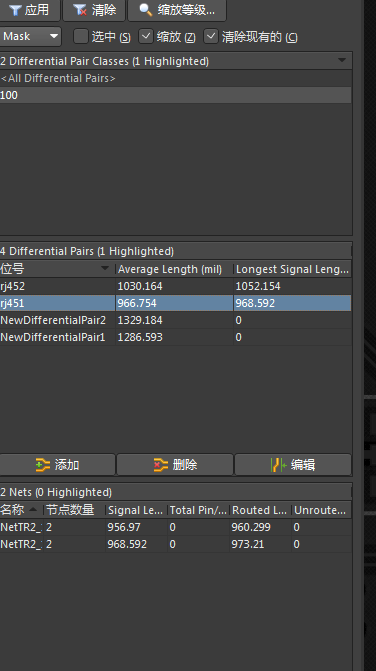Select the net with signal length 956.97

click(175, 527)
